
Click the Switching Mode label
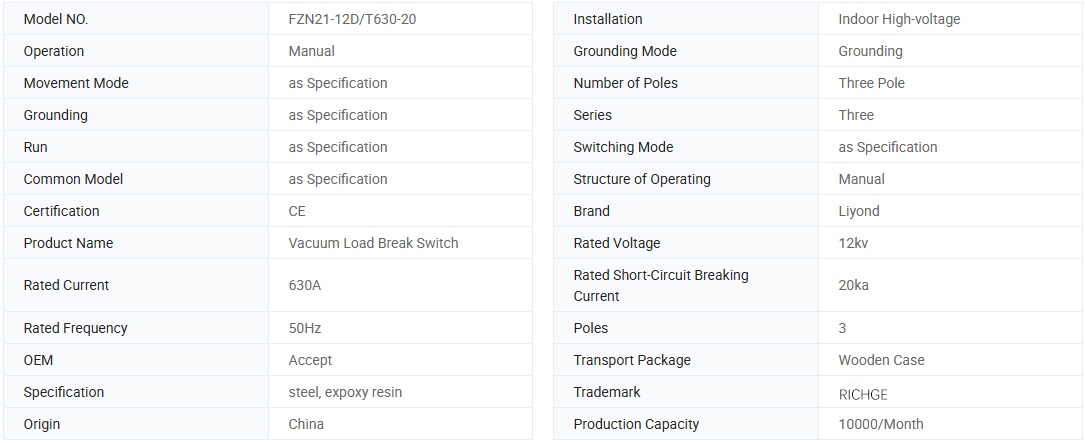[623, 147]
